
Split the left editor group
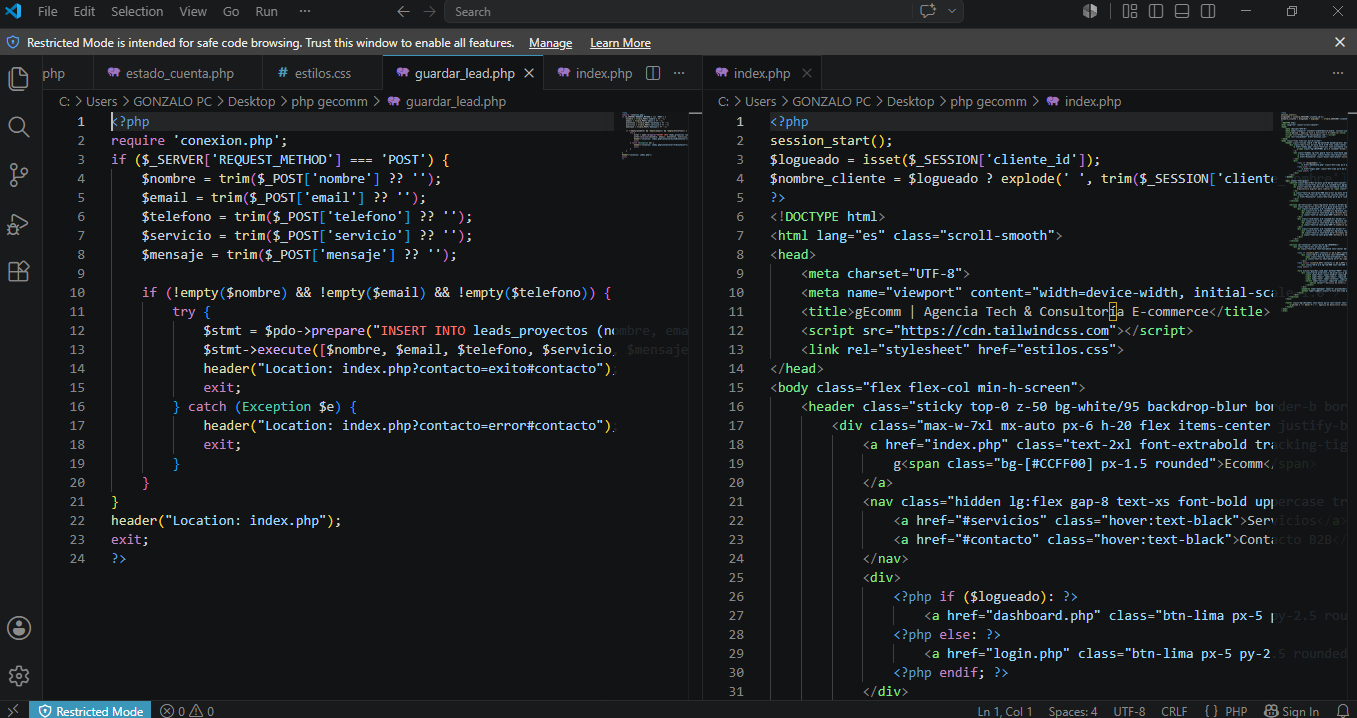(653, 73)
